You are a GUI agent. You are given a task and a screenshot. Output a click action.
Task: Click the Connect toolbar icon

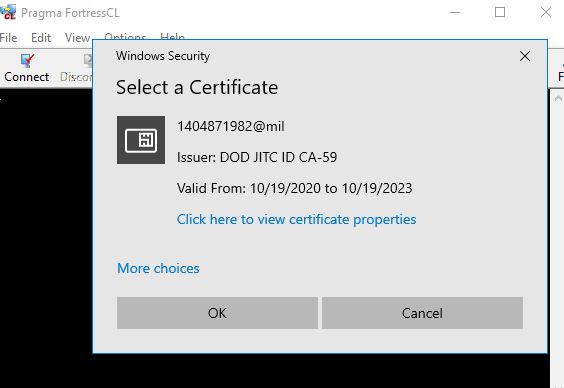(x=27, y=60)
